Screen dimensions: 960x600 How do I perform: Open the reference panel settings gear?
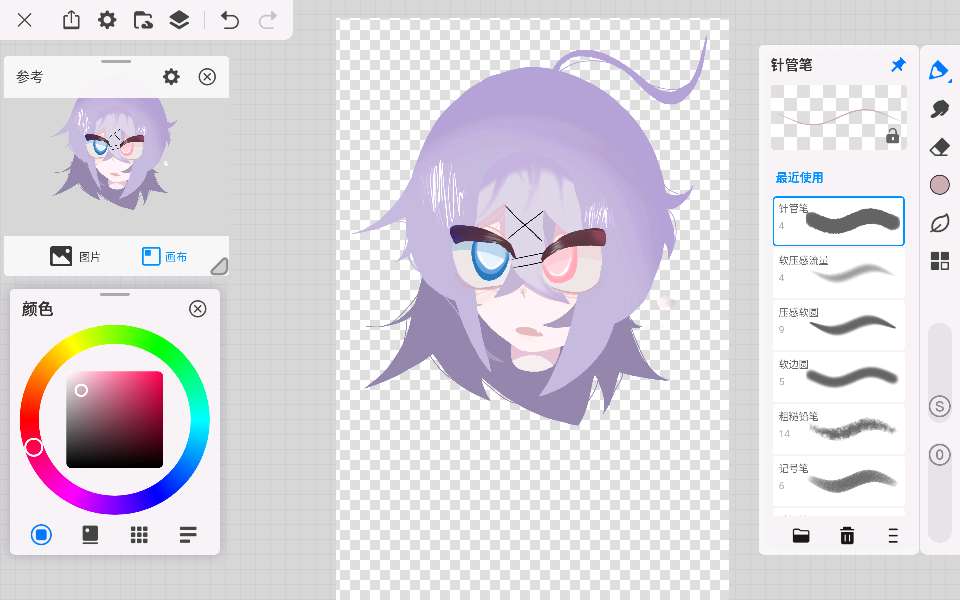click(x=171, y=77)
